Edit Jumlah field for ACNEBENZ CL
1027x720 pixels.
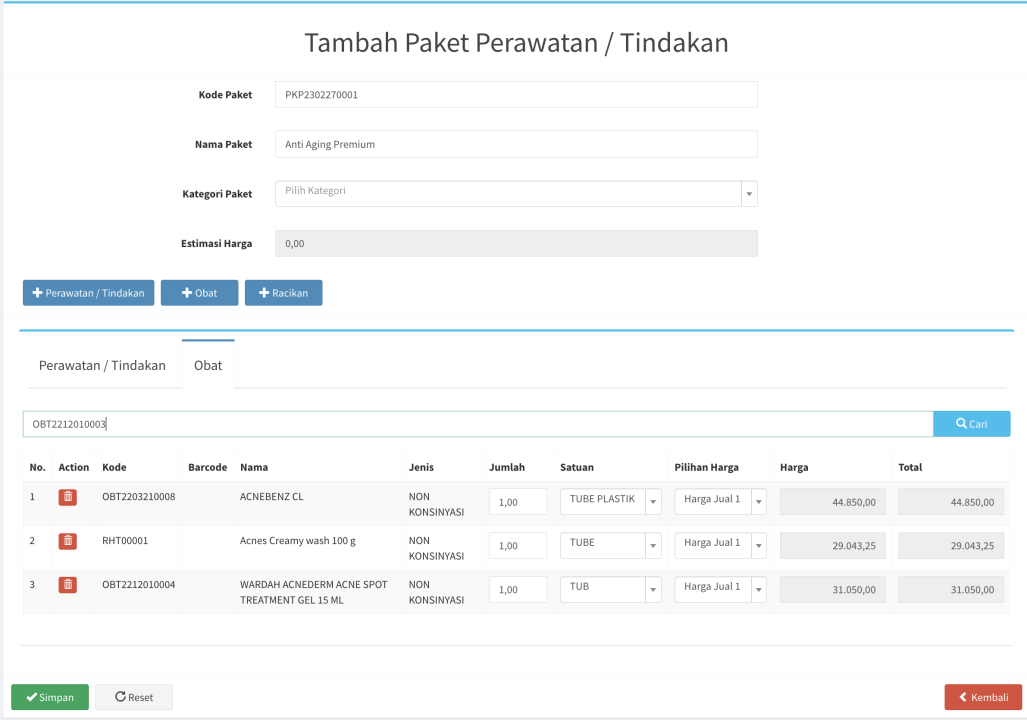pos(518,502)
